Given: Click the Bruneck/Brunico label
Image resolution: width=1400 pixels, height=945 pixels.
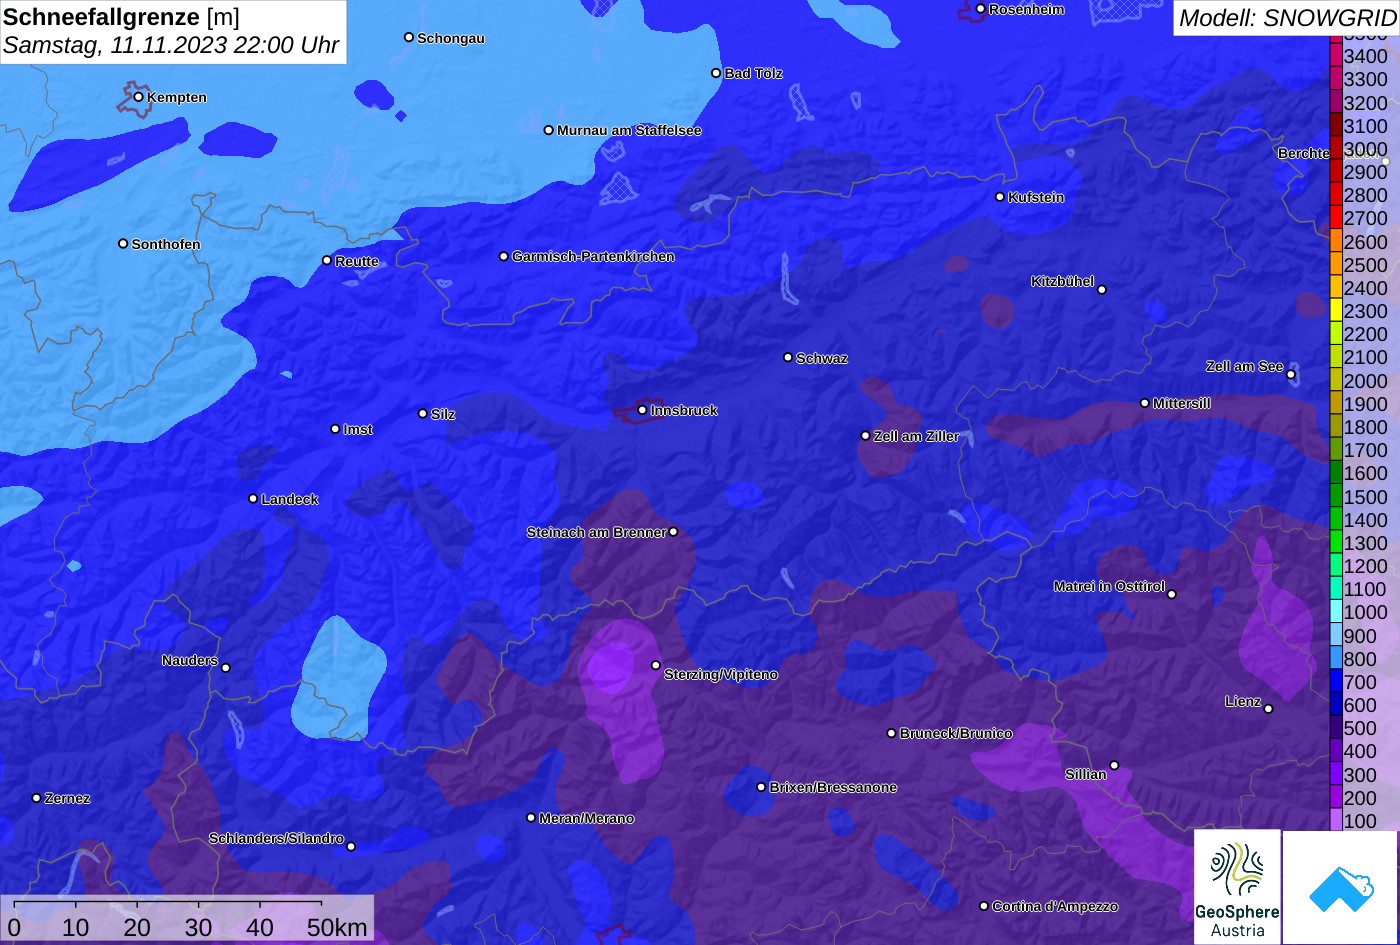Looking at the screenshot, I should [956, 733].
